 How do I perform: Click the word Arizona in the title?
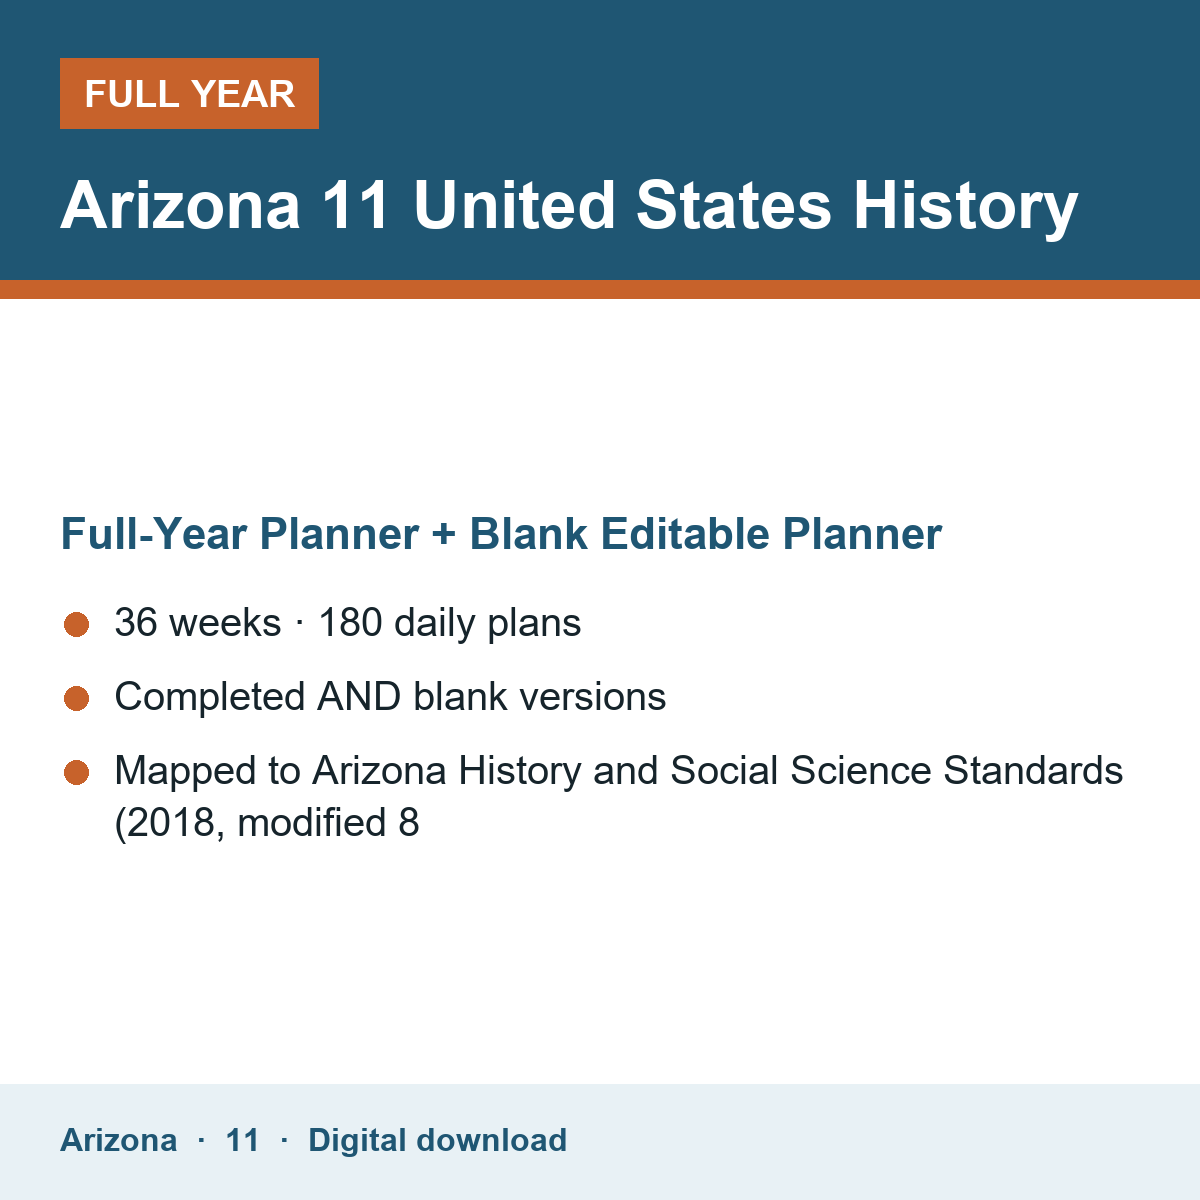(x=181, y=206)
